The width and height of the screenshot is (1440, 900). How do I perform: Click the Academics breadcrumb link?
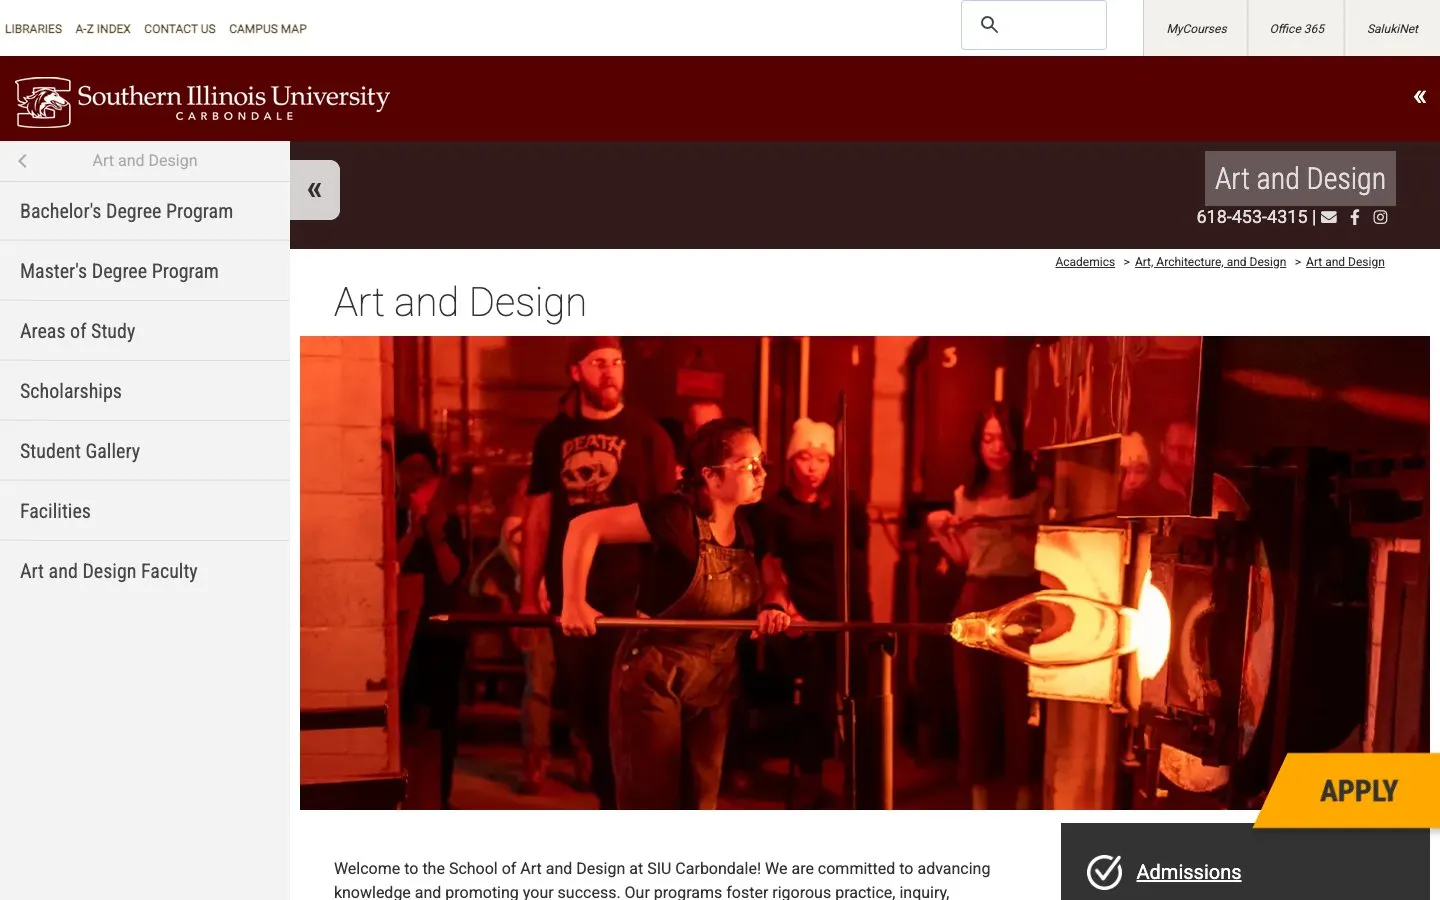[1085, 262]
